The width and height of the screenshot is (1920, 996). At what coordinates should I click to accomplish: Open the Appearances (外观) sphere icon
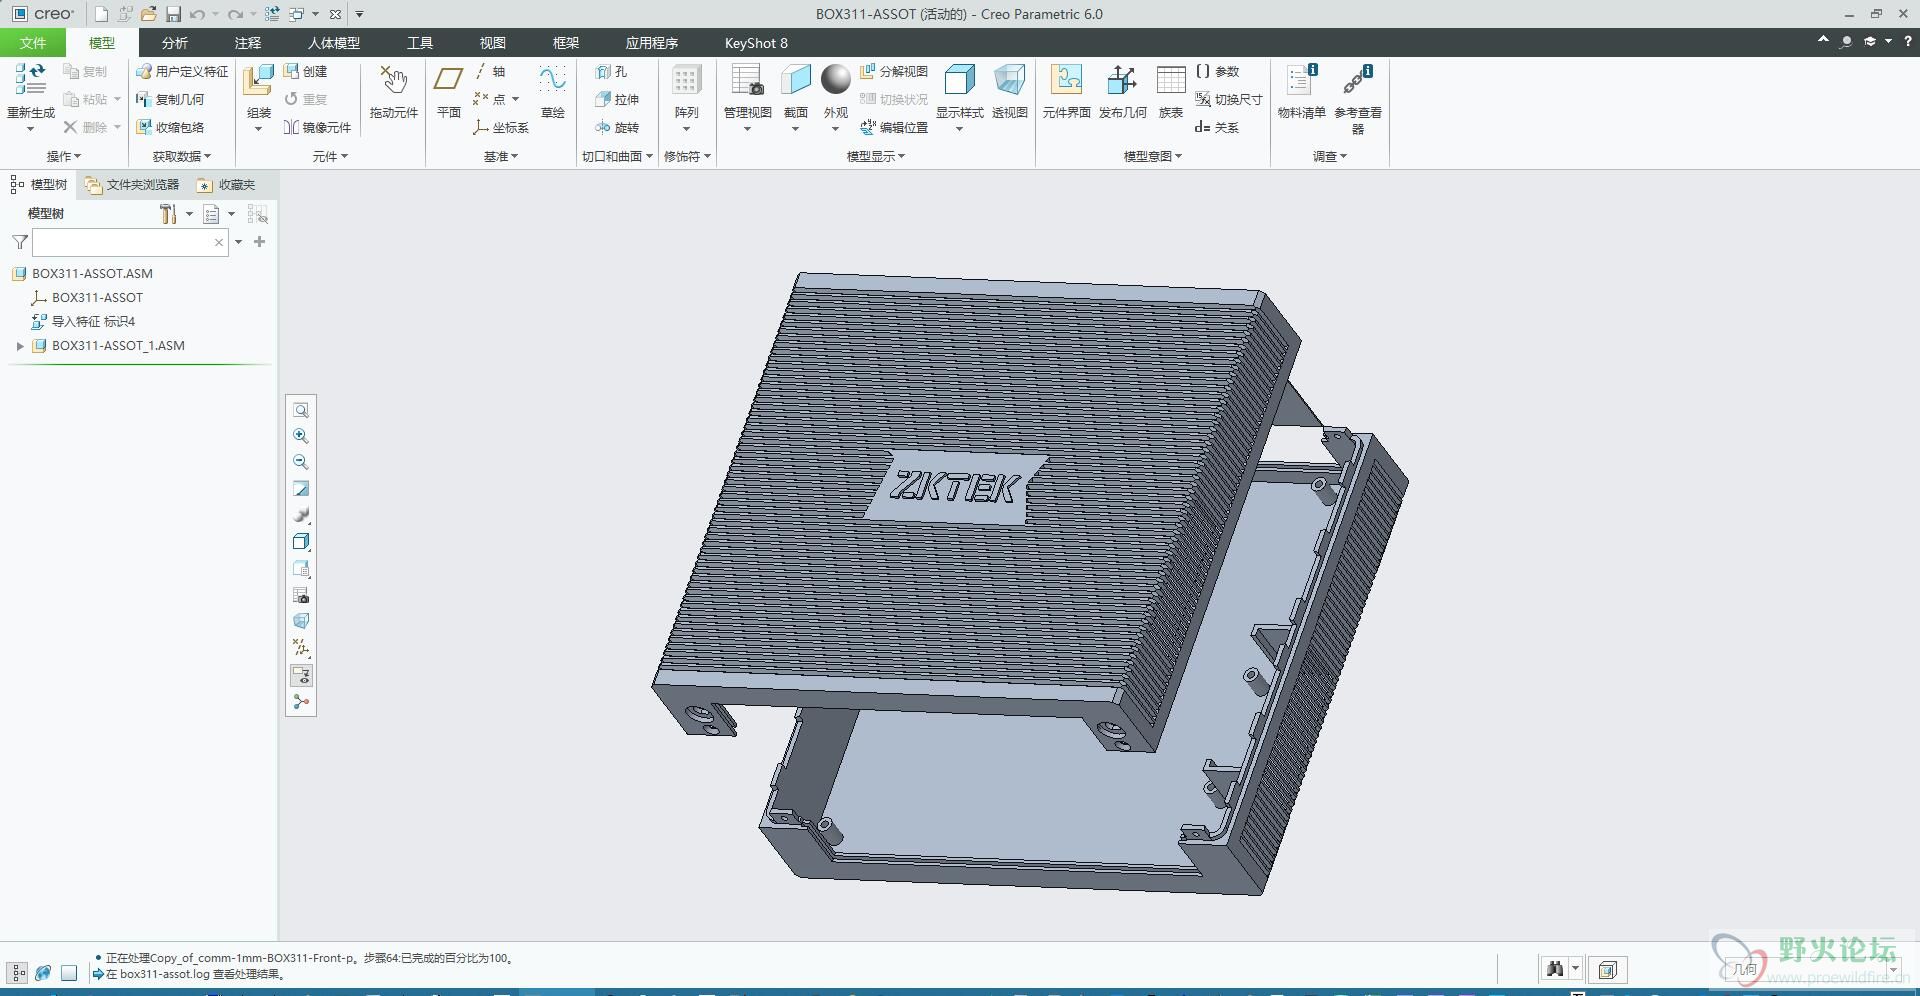(835, 79)
